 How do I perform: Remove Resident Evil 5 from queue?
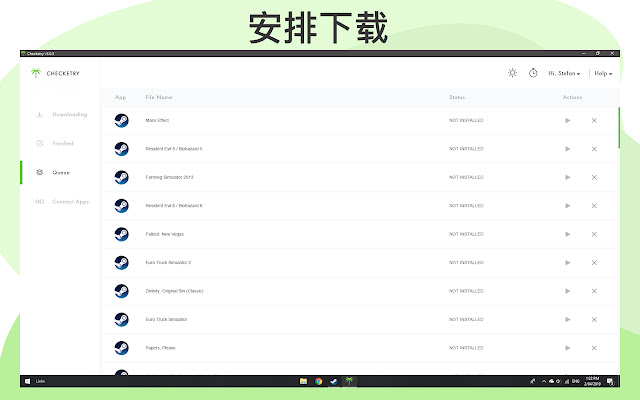click(x=594, y=149)
